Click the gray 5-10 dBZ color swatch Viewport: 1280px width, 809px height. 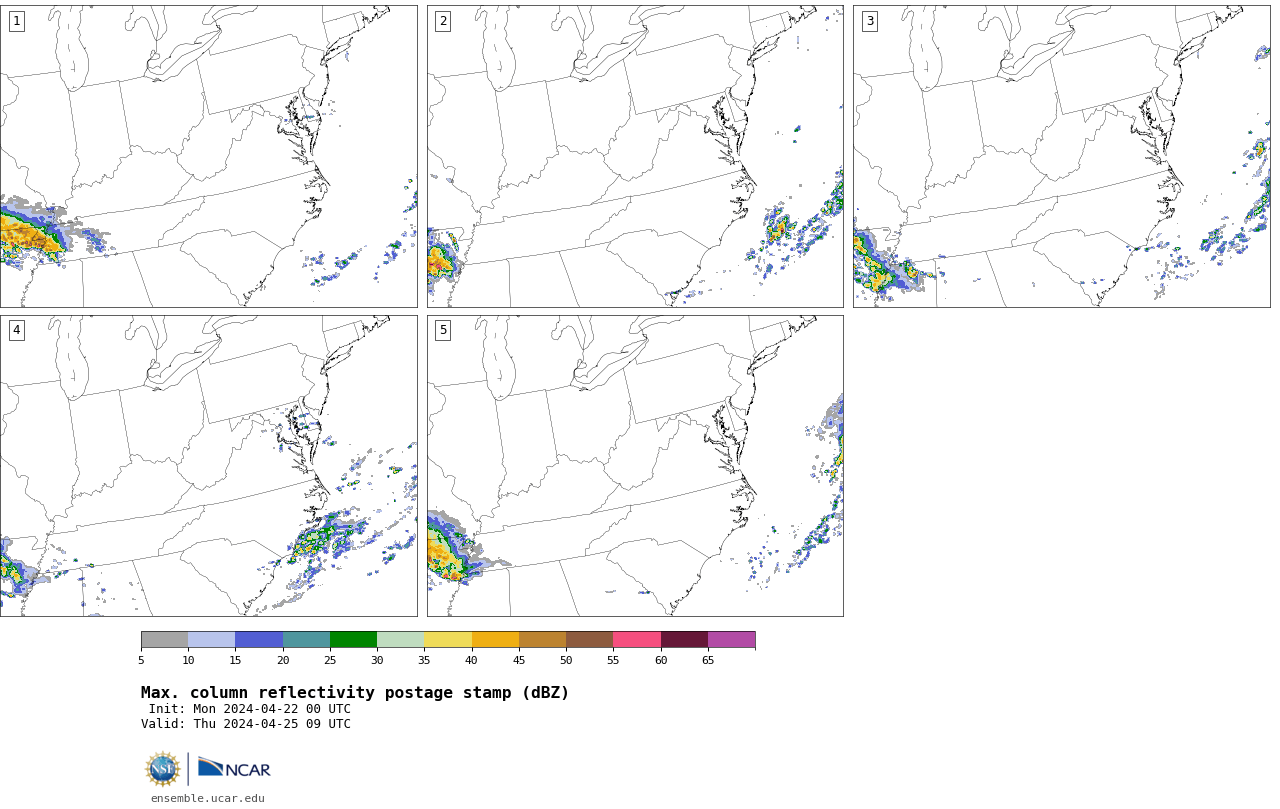164,640
